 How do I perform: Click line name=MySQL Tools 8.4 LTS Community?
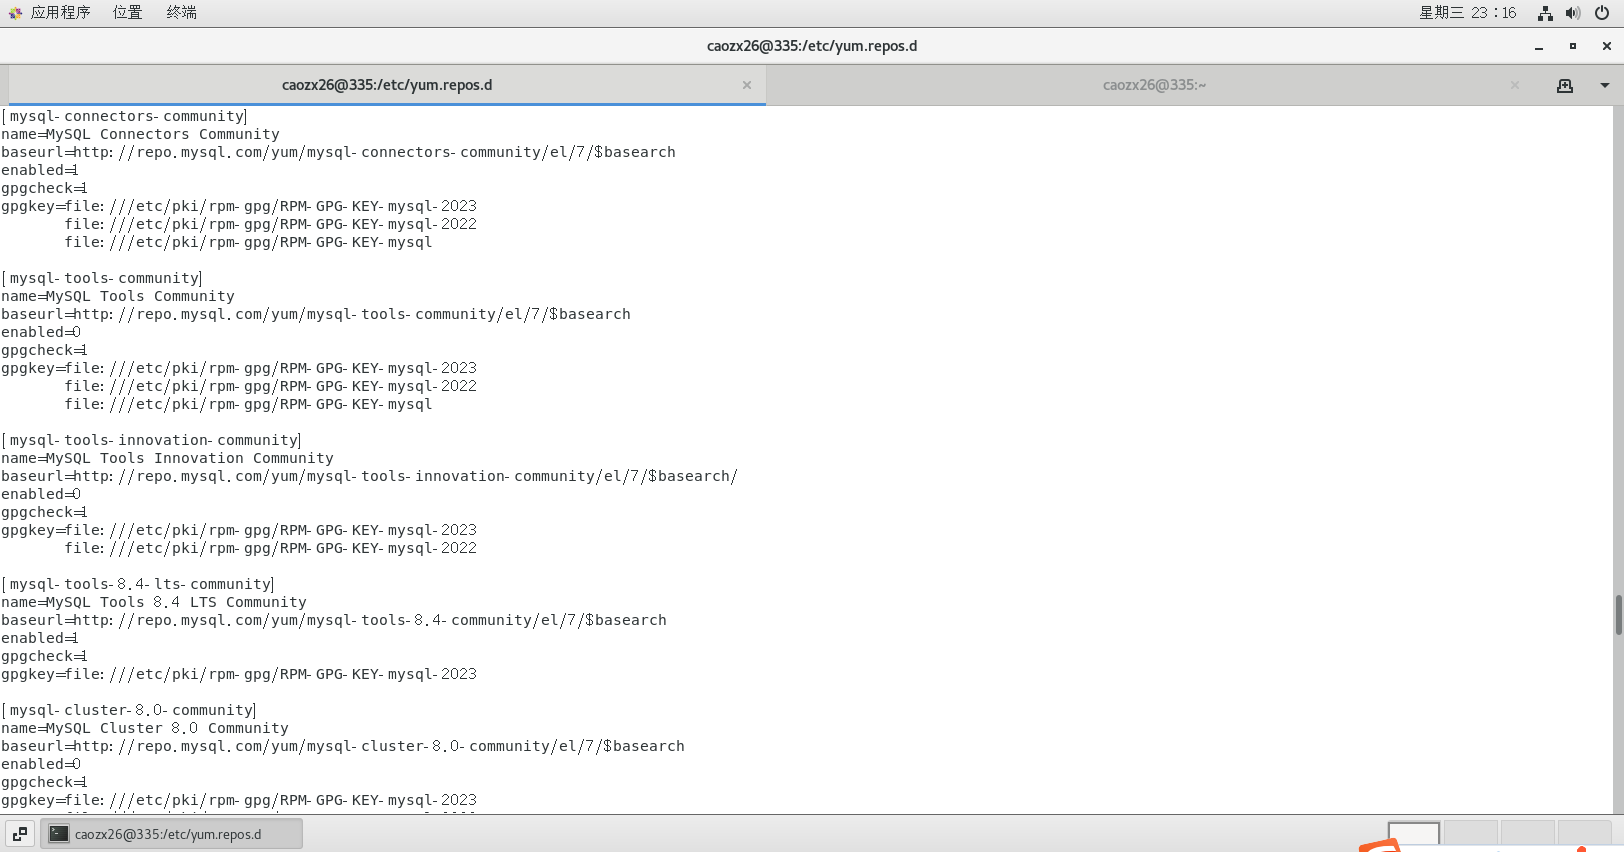tap(154, 602)
